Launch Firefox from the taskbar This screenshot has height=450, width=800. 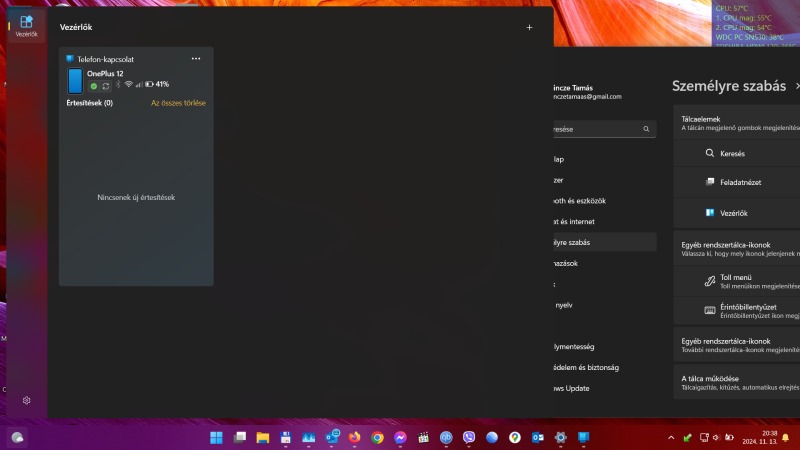pos(354,437)
